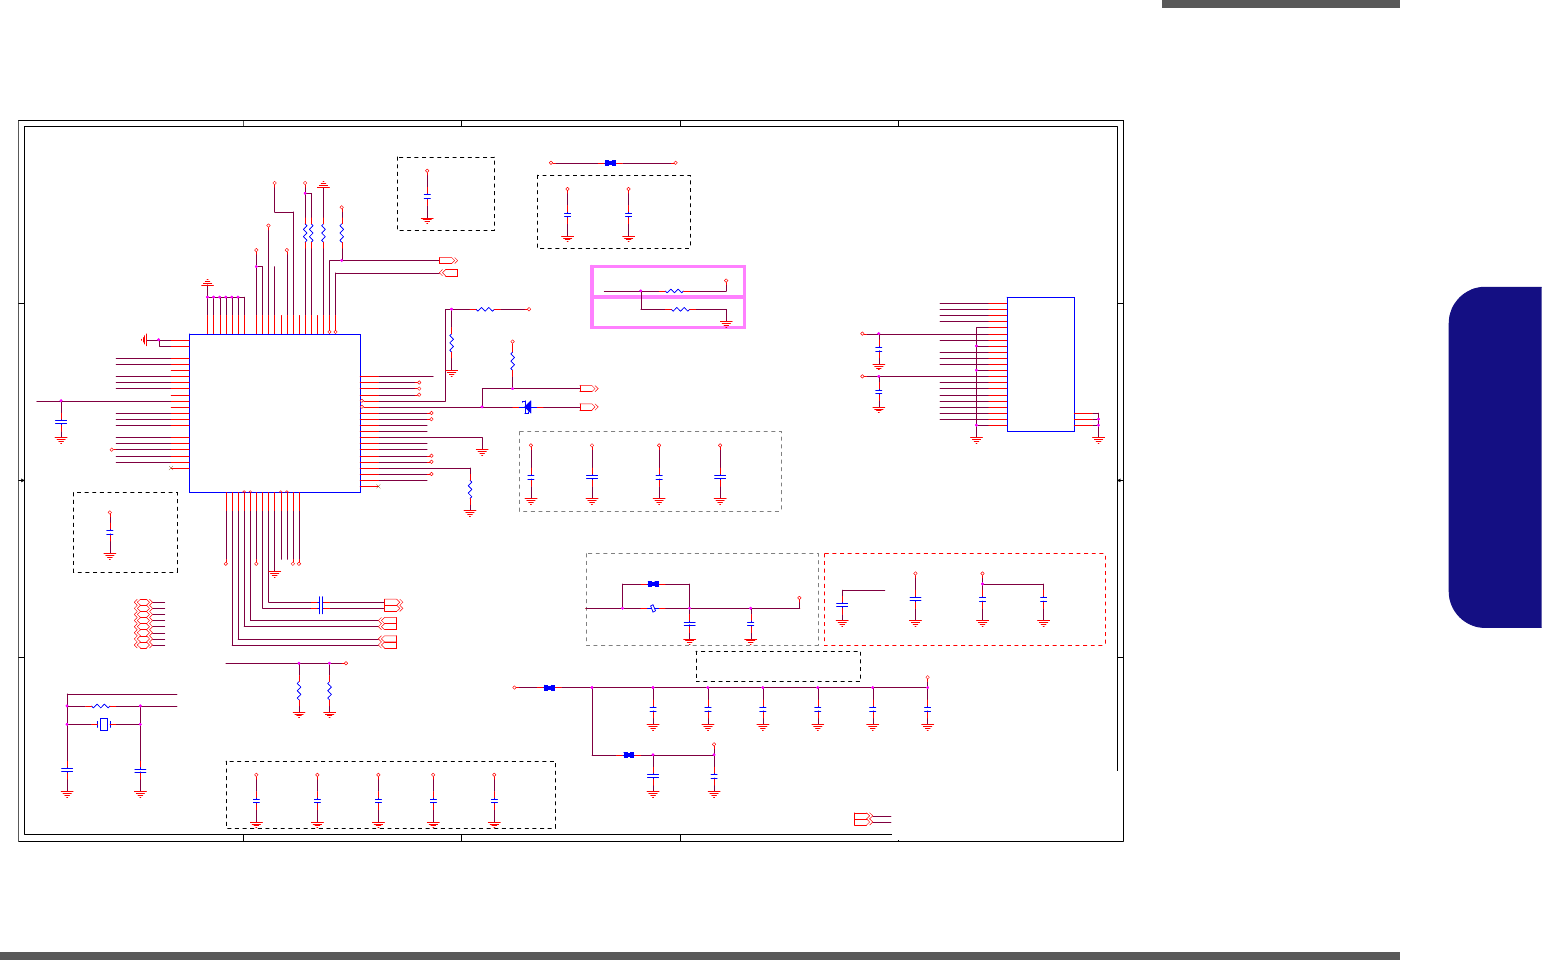Click resistor directly above the crystal
Screen dimensions: 1542x960
pyautogui.click(x=100, y=706)
